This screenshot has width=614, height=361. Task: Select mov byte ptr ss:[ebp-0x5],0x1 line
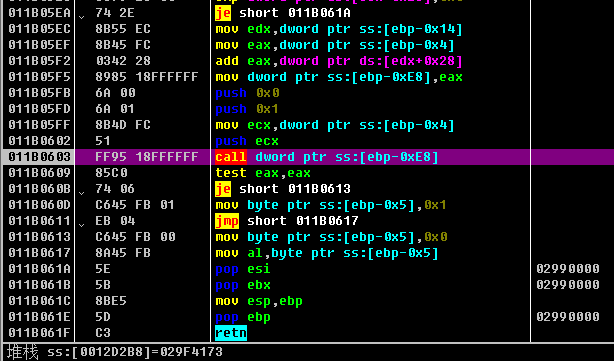[x=331, y=205]
